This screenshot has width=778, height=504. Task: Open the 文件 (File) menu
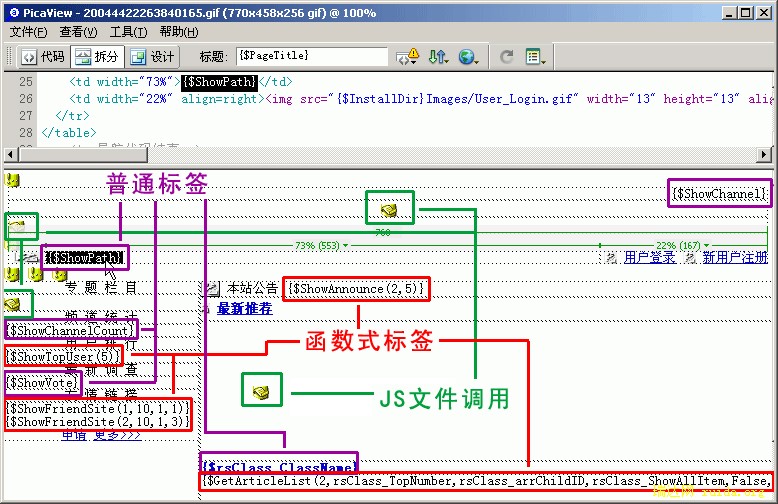pyautogui.click(x=28, y=32)
